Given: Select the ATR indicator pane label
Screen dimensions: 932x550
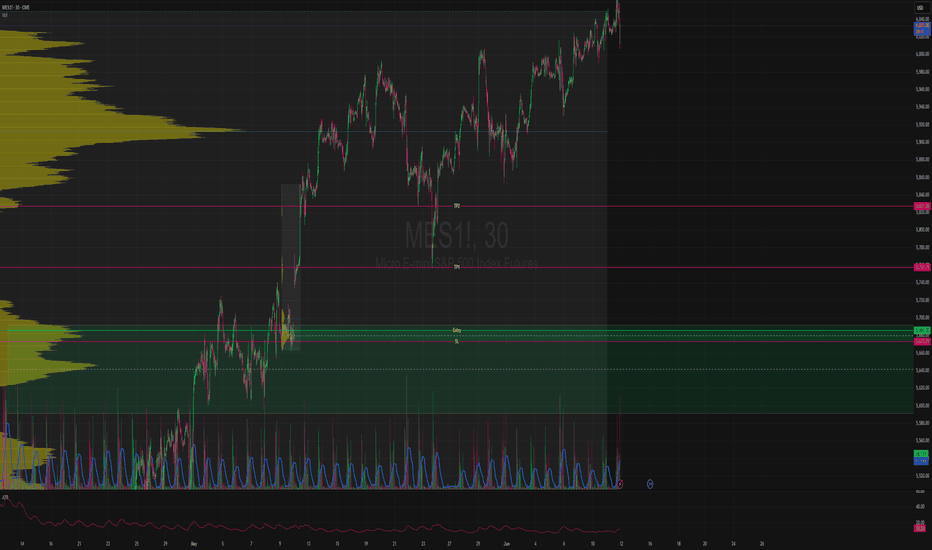Looking at the screenshot, I should click(x=5, y=497).
